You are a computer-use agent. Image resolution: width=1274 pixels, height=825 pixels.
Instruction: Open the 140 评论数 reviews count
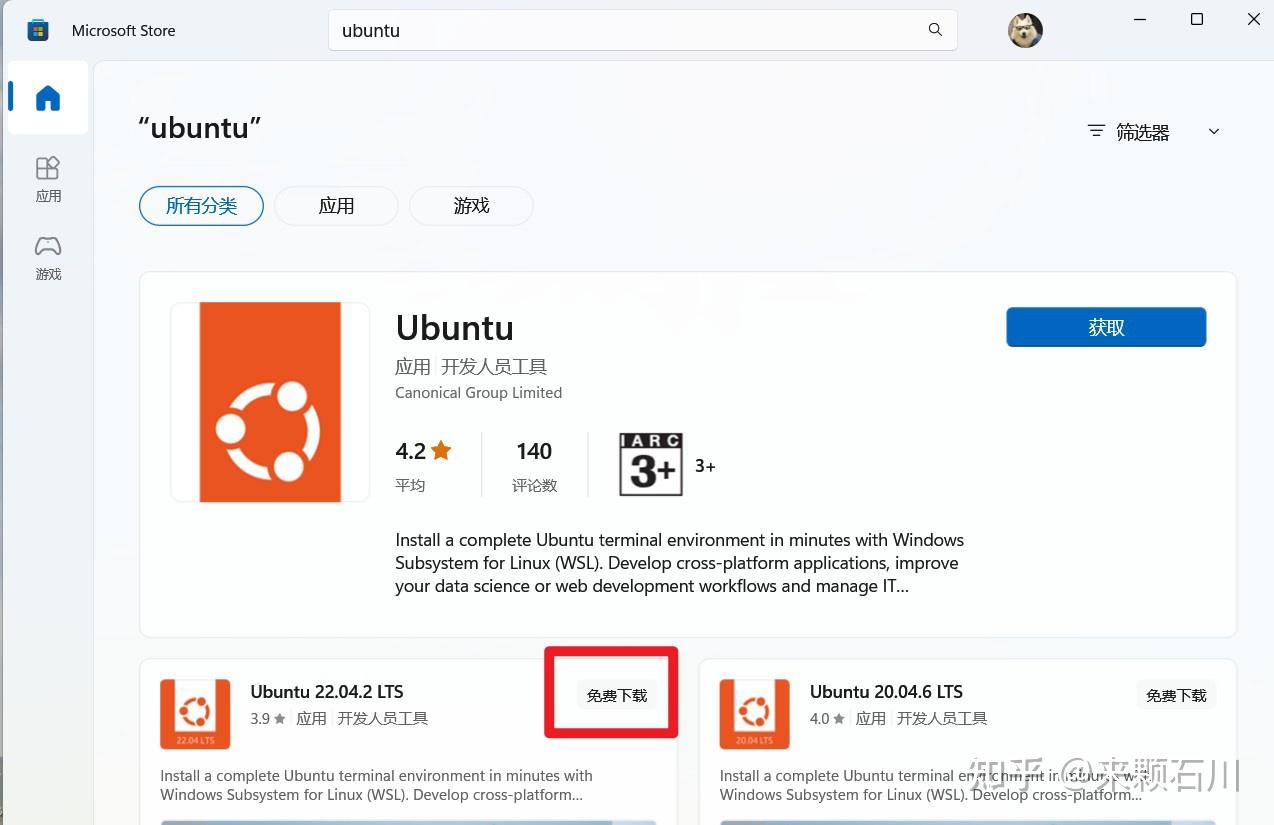(x=533, y=463)
